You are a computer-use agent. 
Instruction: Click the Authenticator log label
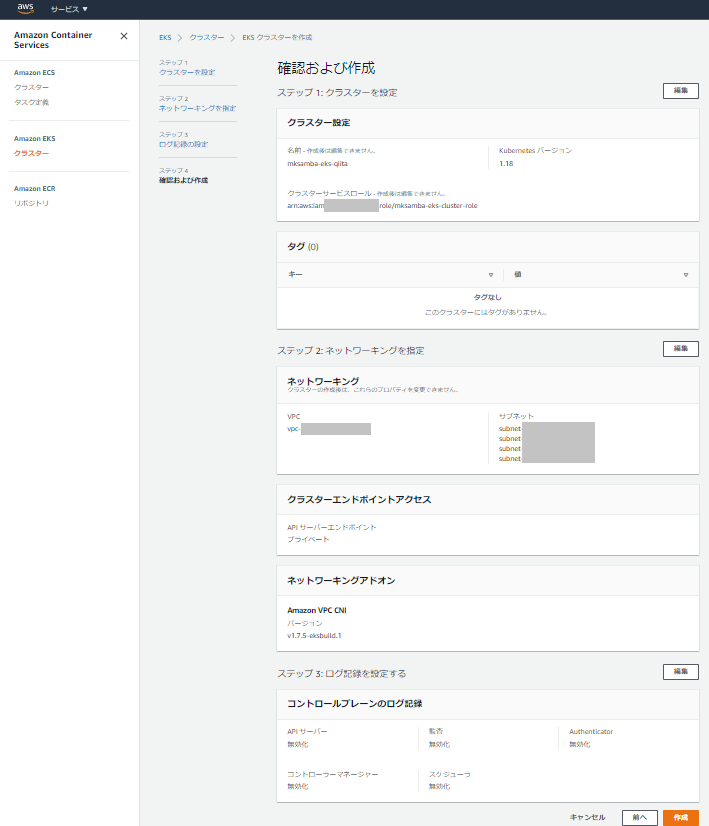[x=590, y=732]
